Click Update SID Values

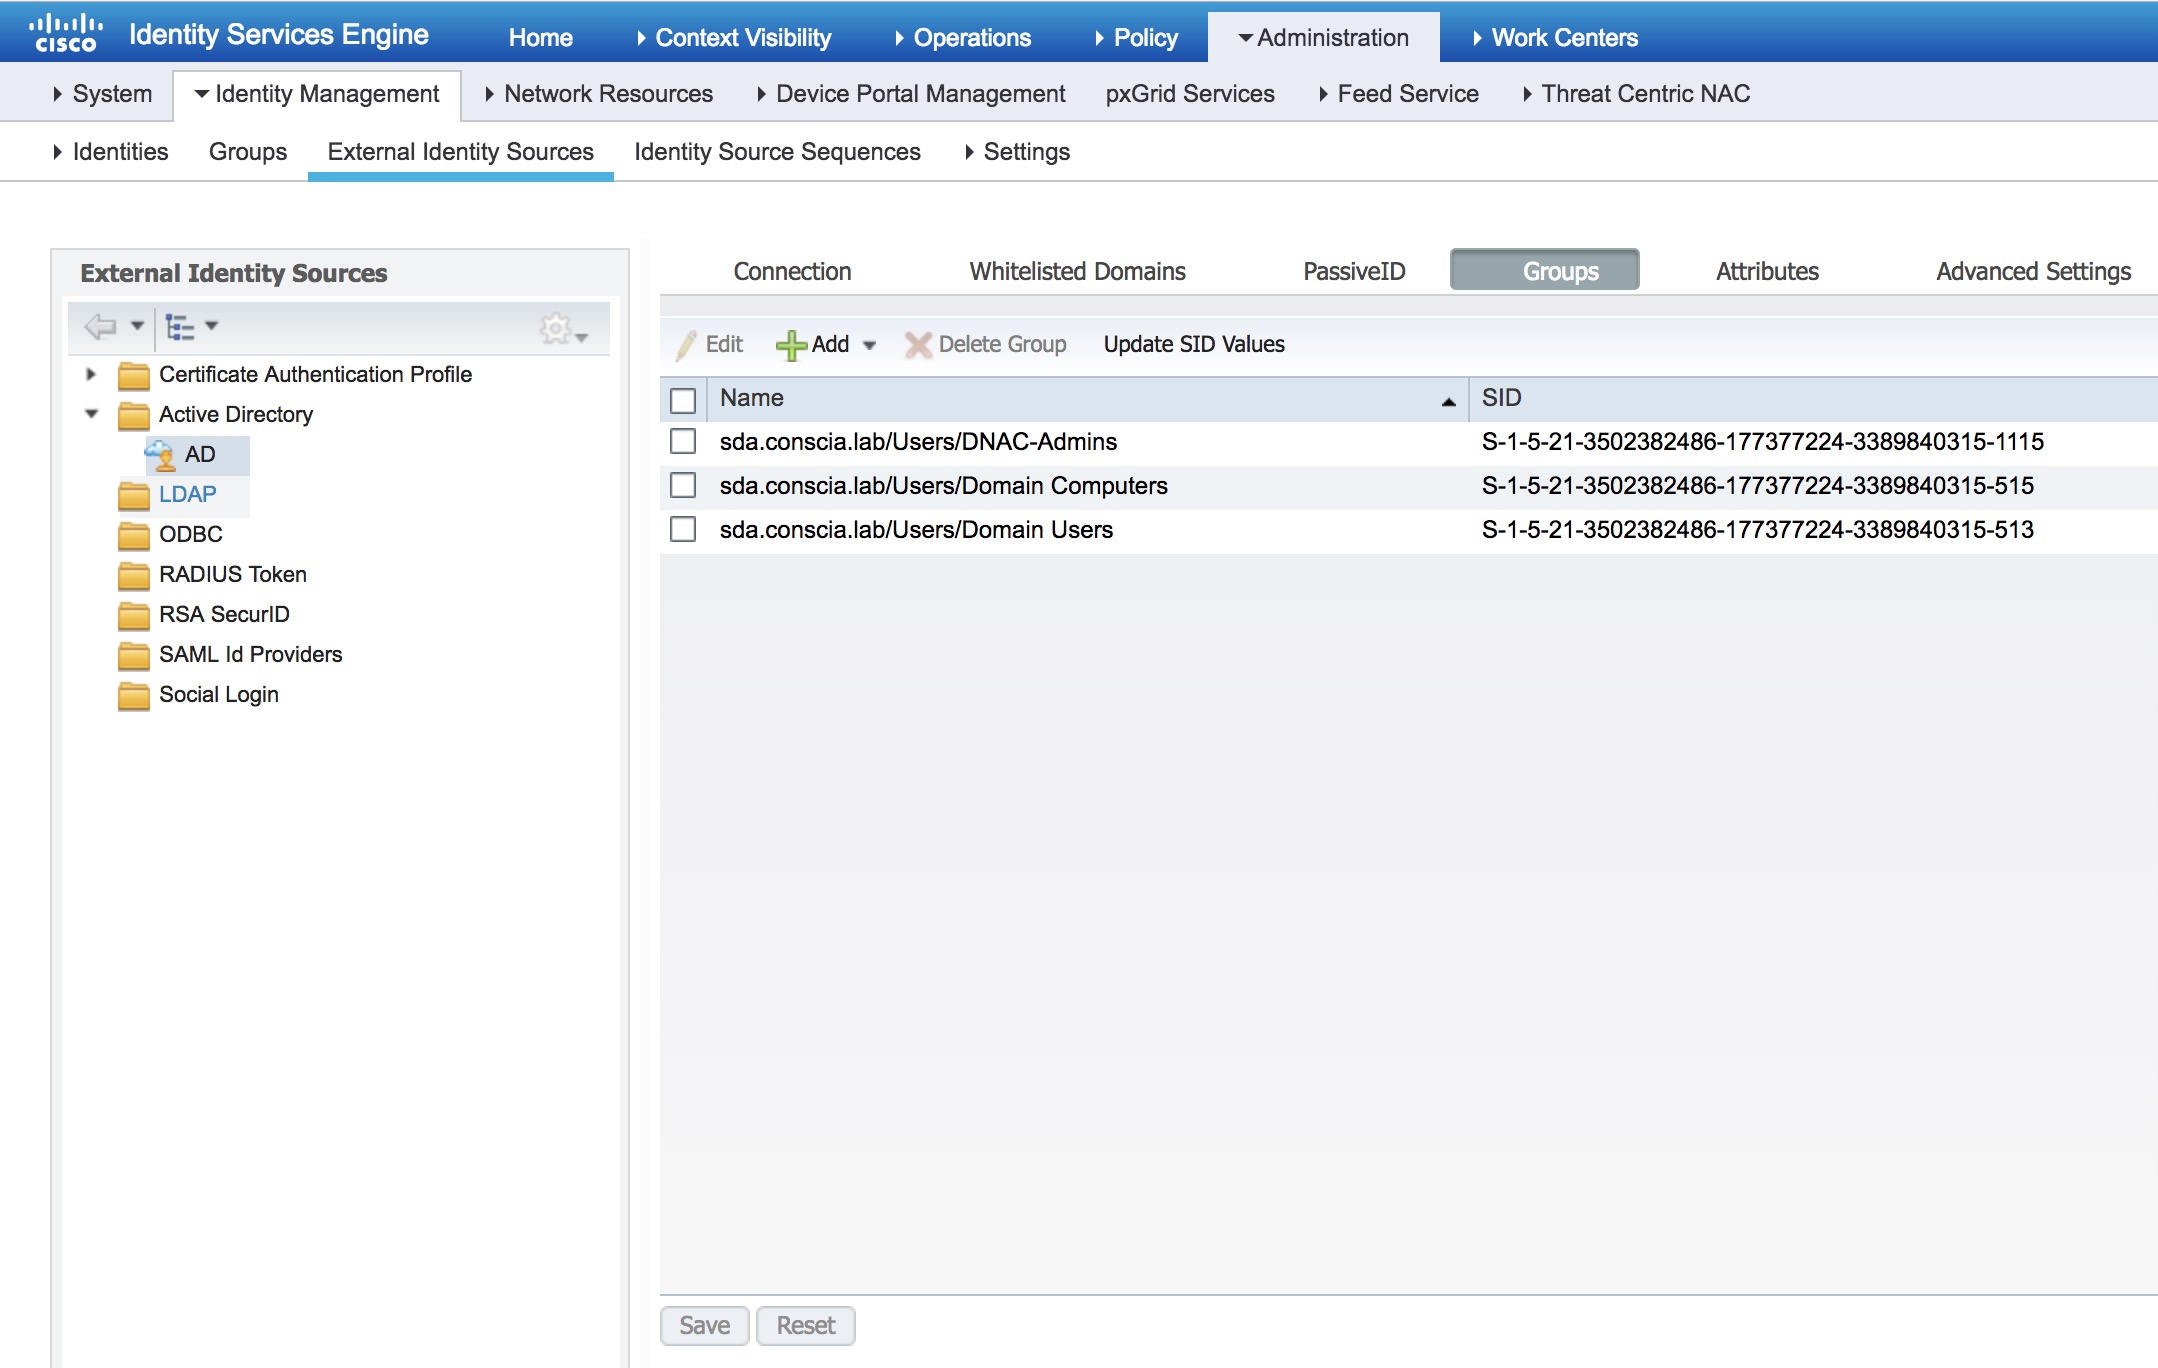[x=1194, y=345]
